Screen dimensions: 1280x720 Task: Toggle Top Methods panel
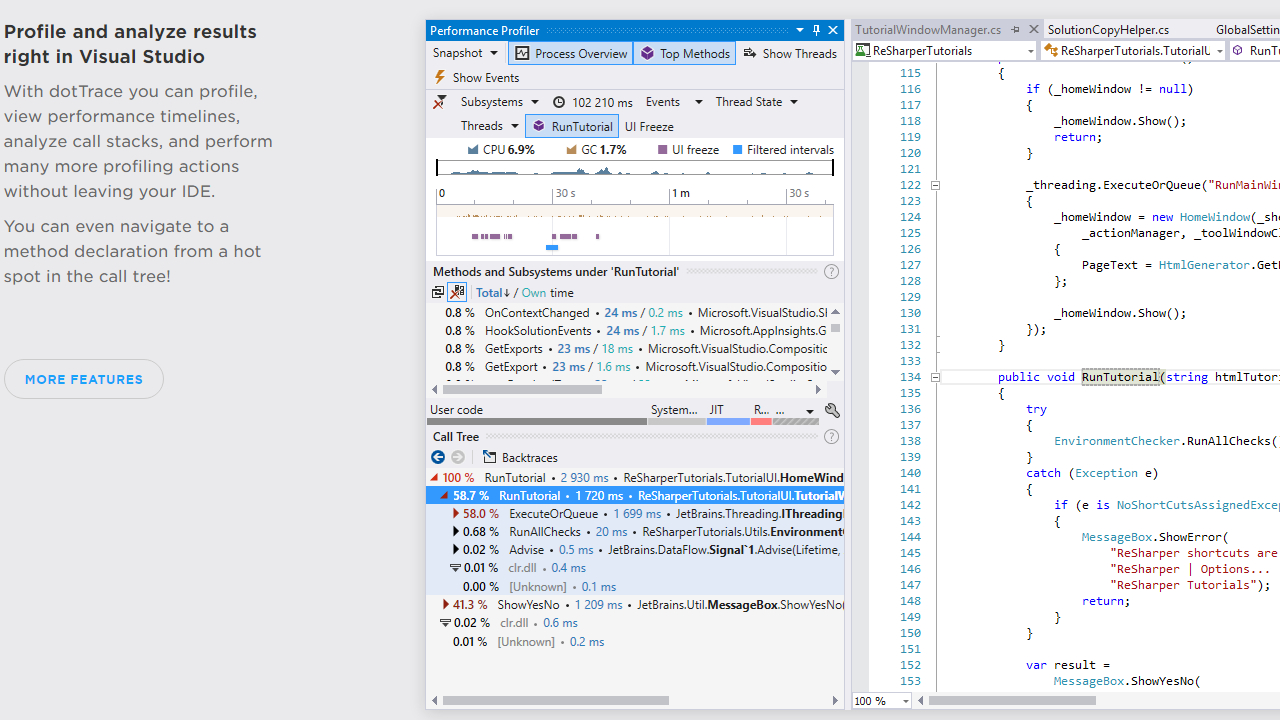685,53
